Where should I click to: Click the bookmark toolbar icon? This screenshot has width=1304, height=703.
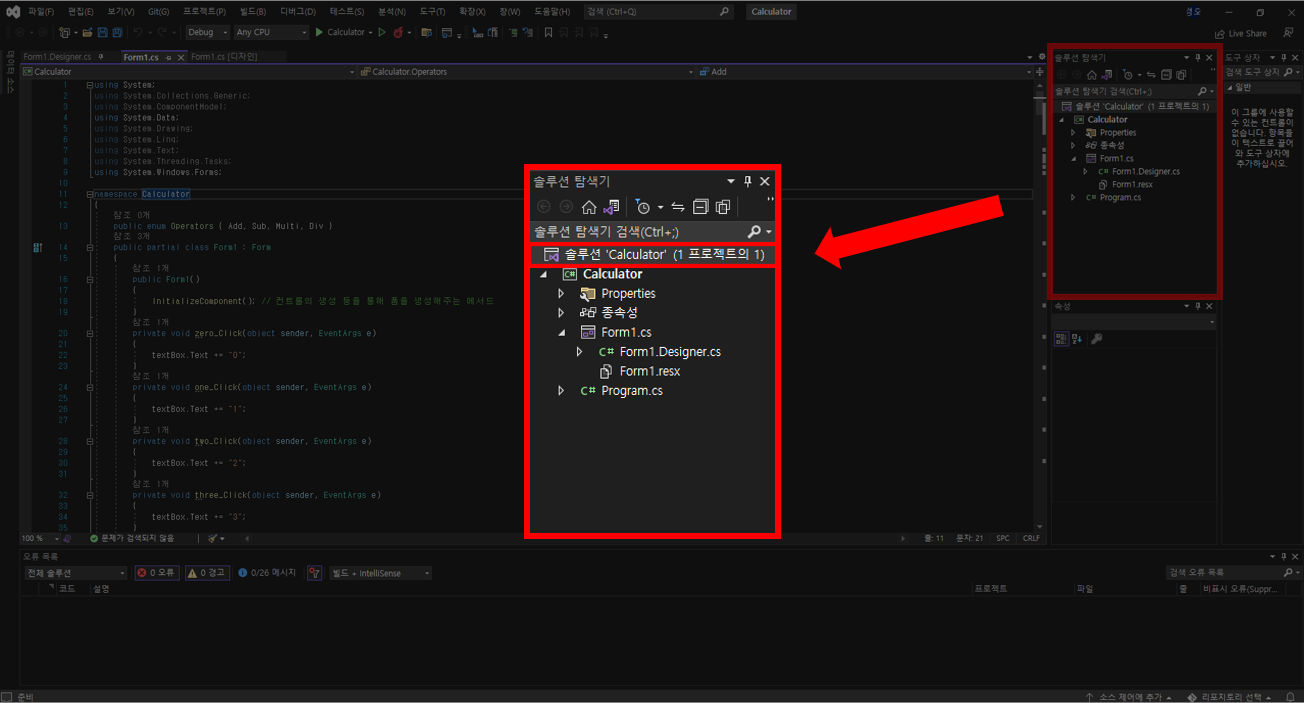coord(548,32)
